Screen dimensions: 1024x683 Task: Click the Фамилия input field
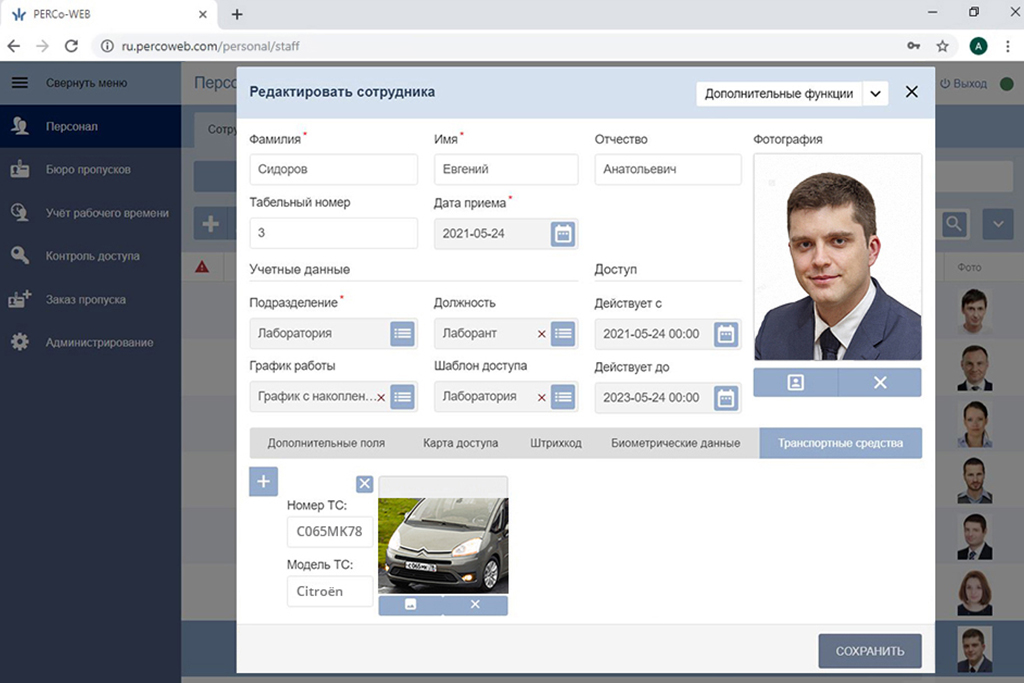click(x=333, y=170)
